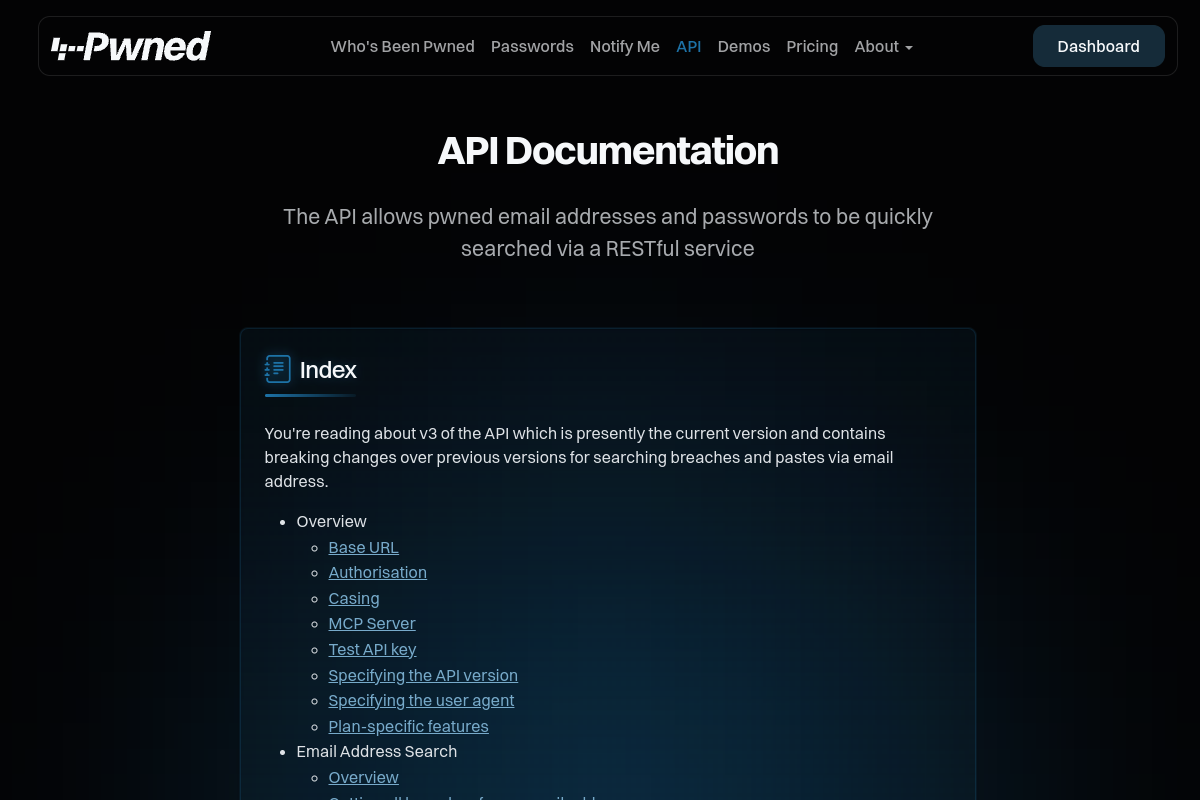Click Specifying the API version link
The image size is (1200, 800).
pyautogui.click(x=423, y=675)
